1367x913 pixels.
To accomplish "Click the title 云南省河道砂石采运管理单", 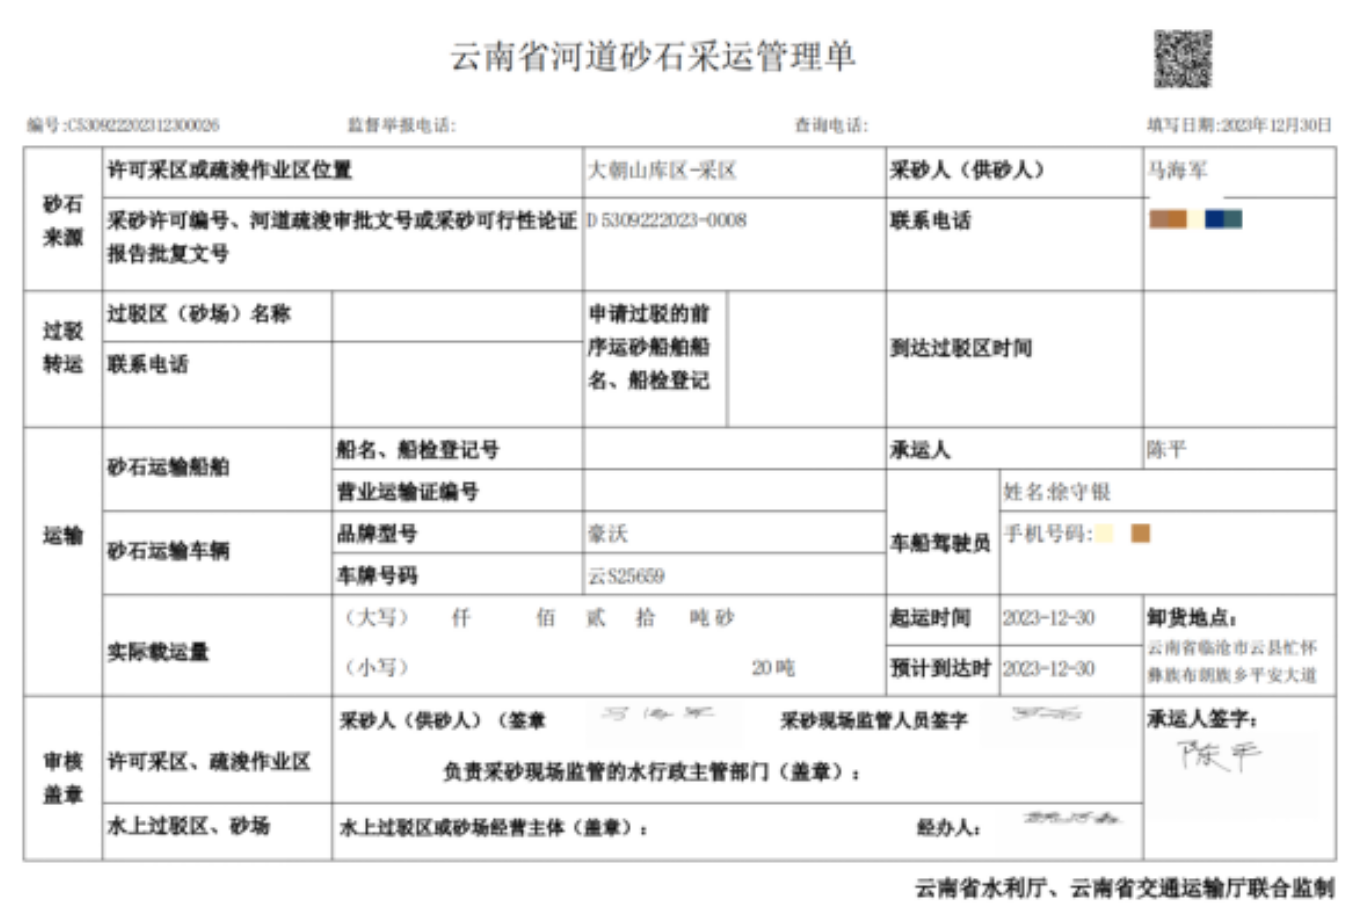I will coord(653,56).
